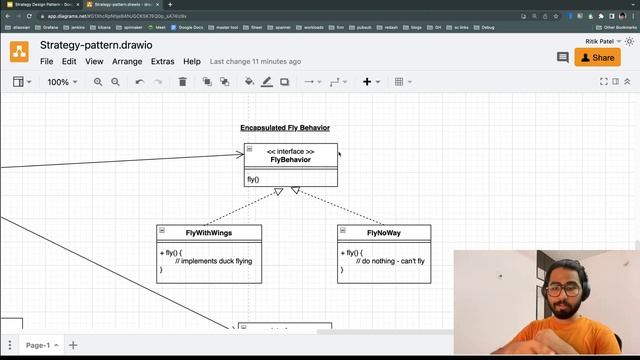
Task: Click the redo arrow icon
Action: click(x=158, y=82)
